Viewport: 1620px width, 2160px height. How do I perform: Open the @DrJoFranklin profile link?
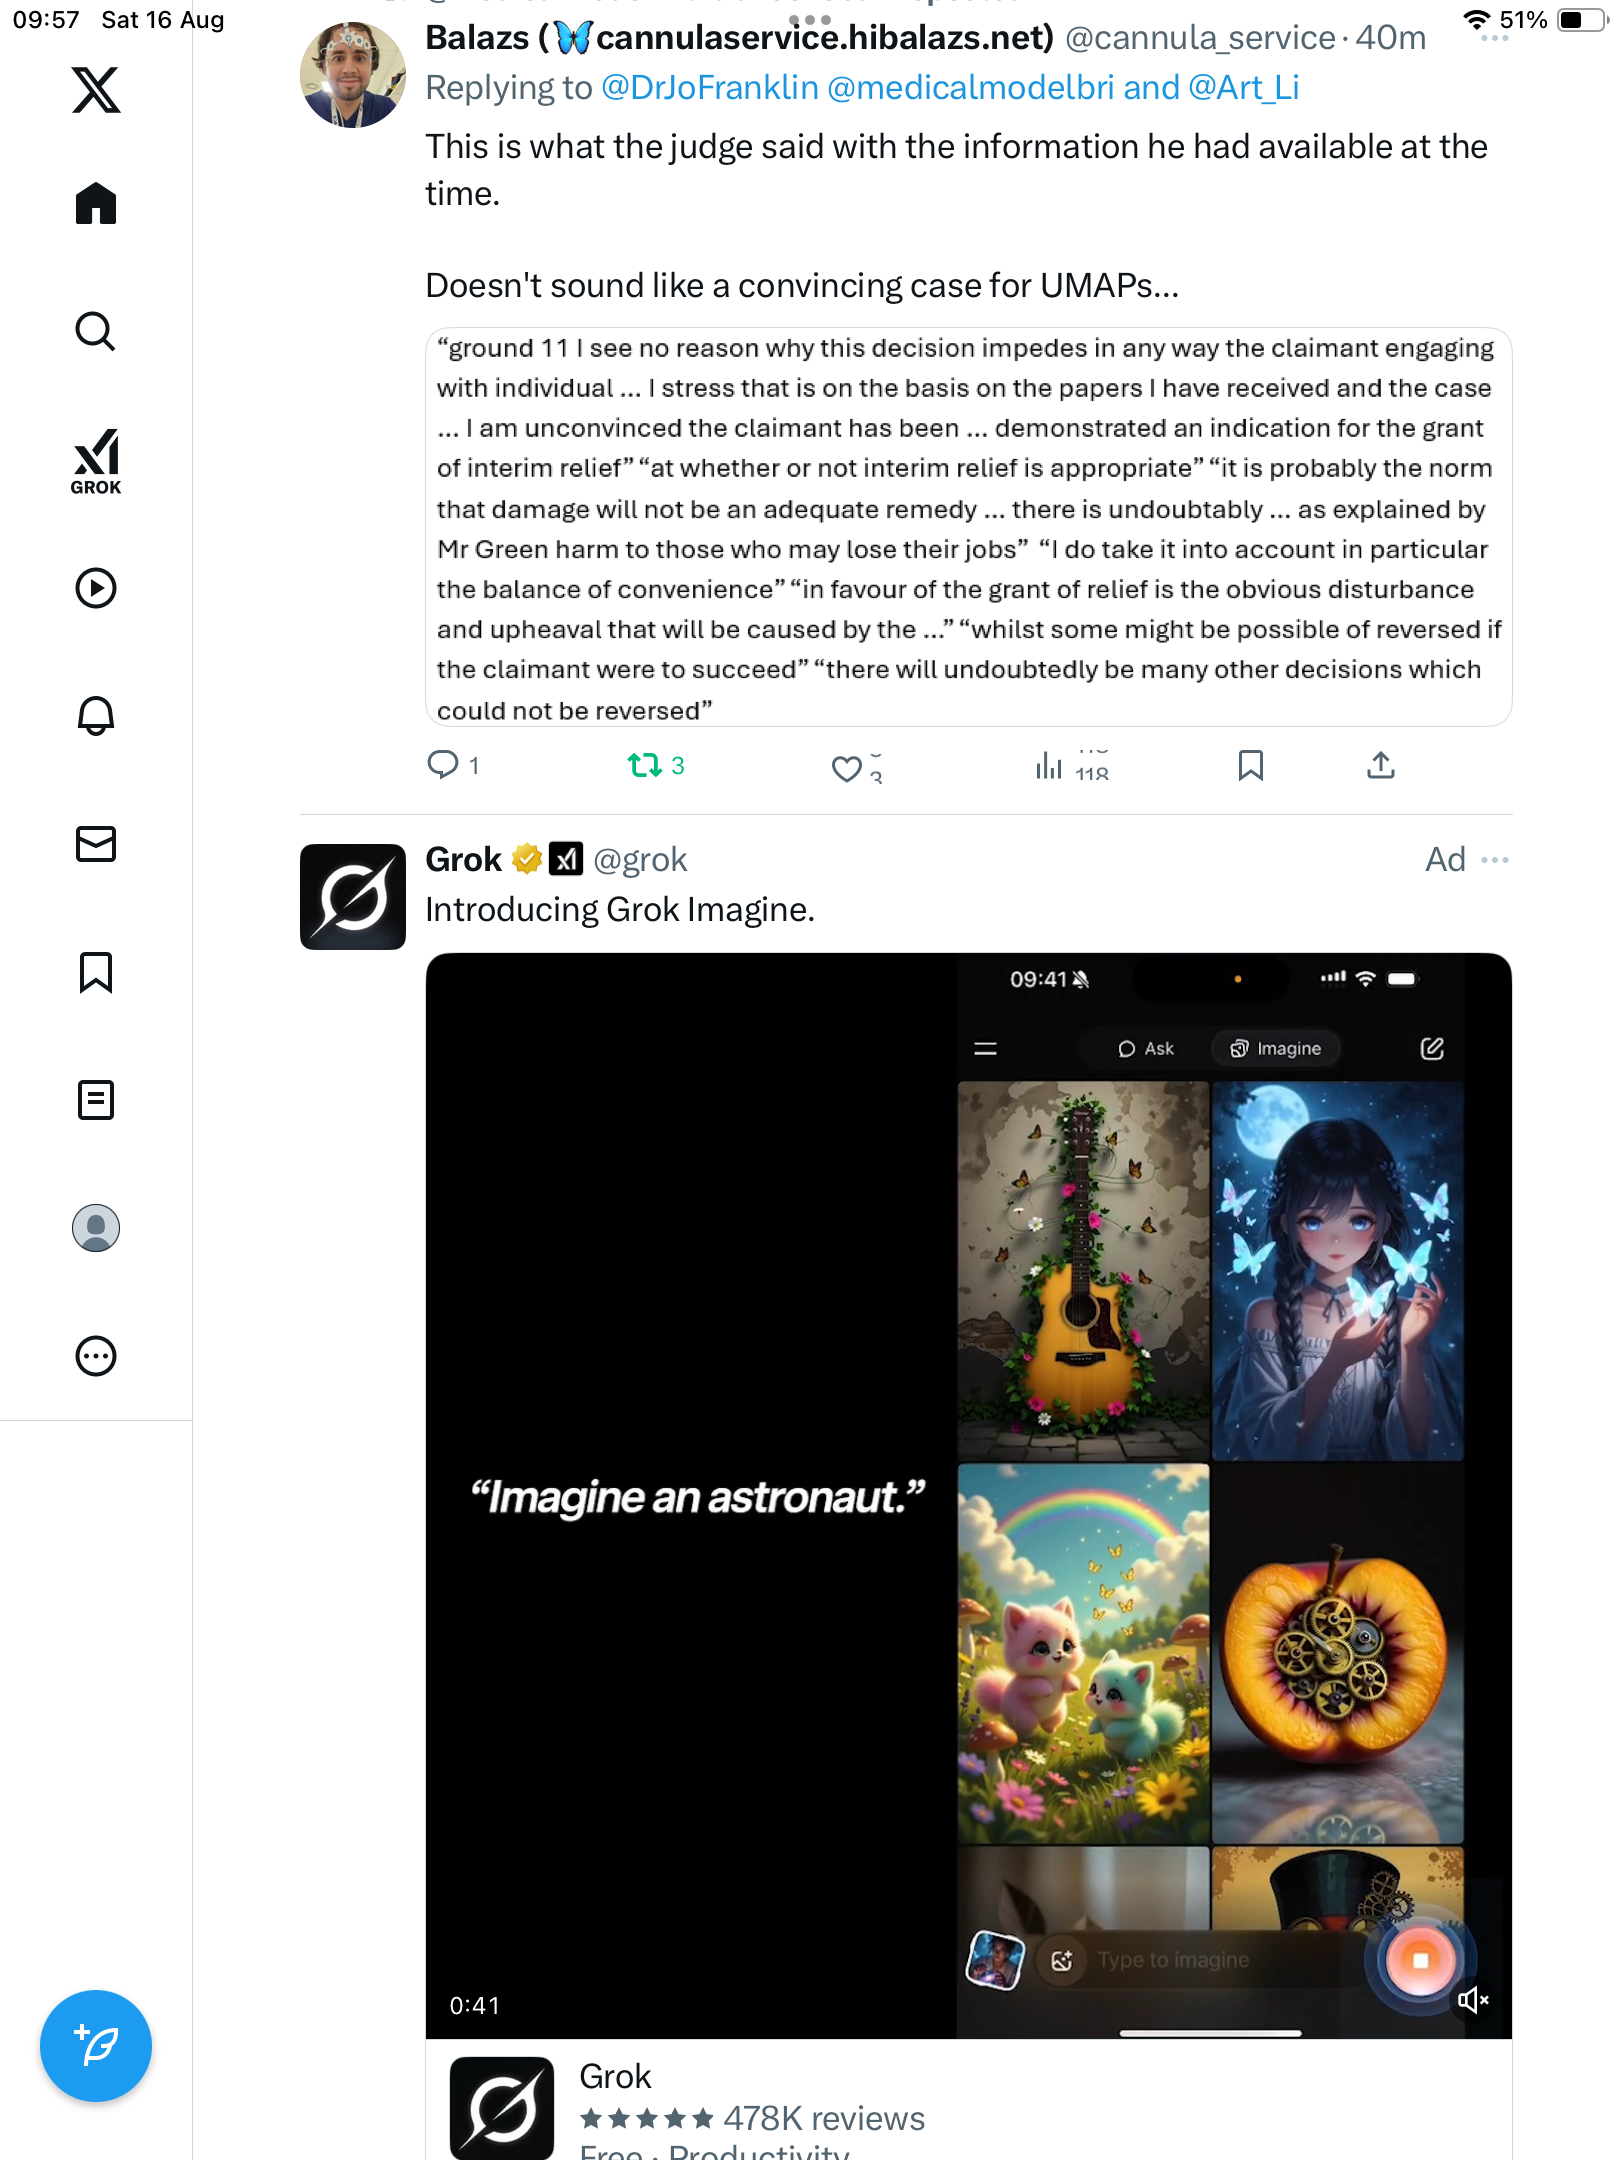tap(710, 88)
